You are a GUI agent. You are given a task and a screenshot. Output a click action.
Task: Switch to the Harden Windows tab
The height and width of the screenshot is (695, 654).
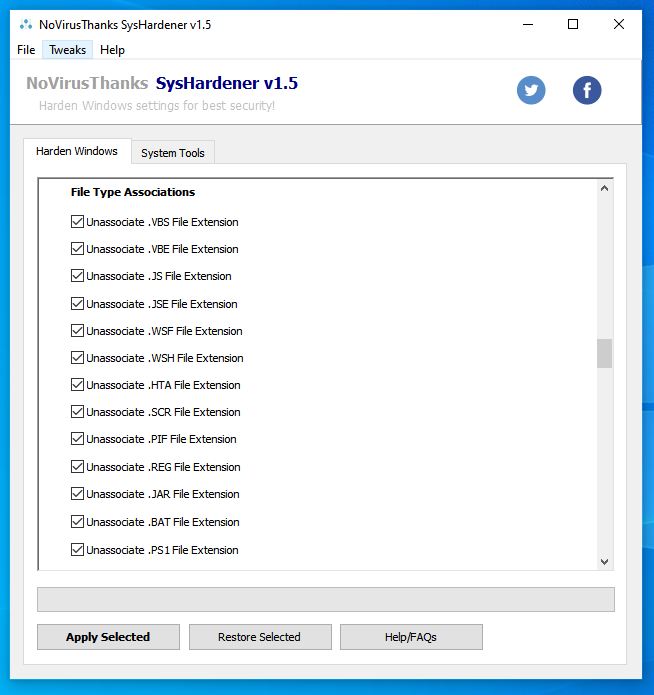click(77, 151)
